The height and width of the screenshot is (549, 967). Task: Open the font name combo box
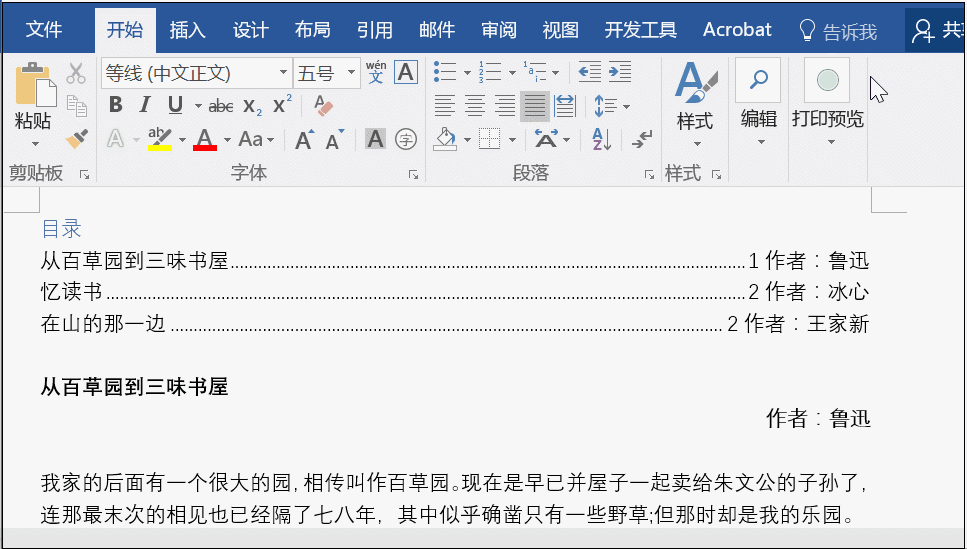197,73
